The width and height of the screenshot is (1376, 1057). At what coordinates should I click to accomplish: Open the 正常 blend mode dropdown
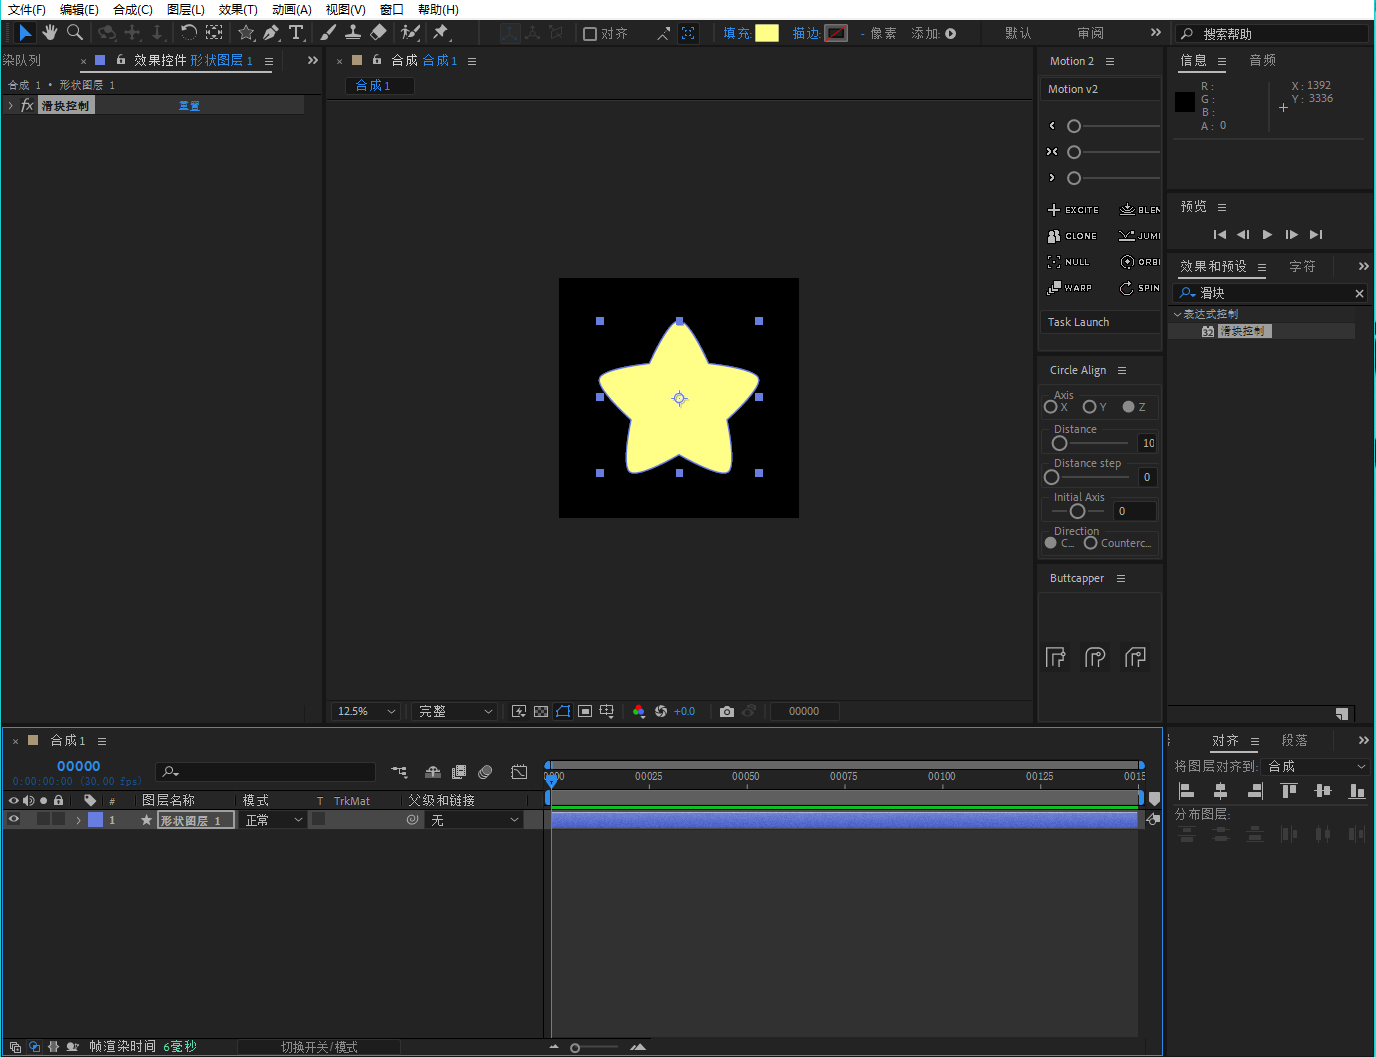click(x=274, y=820)
